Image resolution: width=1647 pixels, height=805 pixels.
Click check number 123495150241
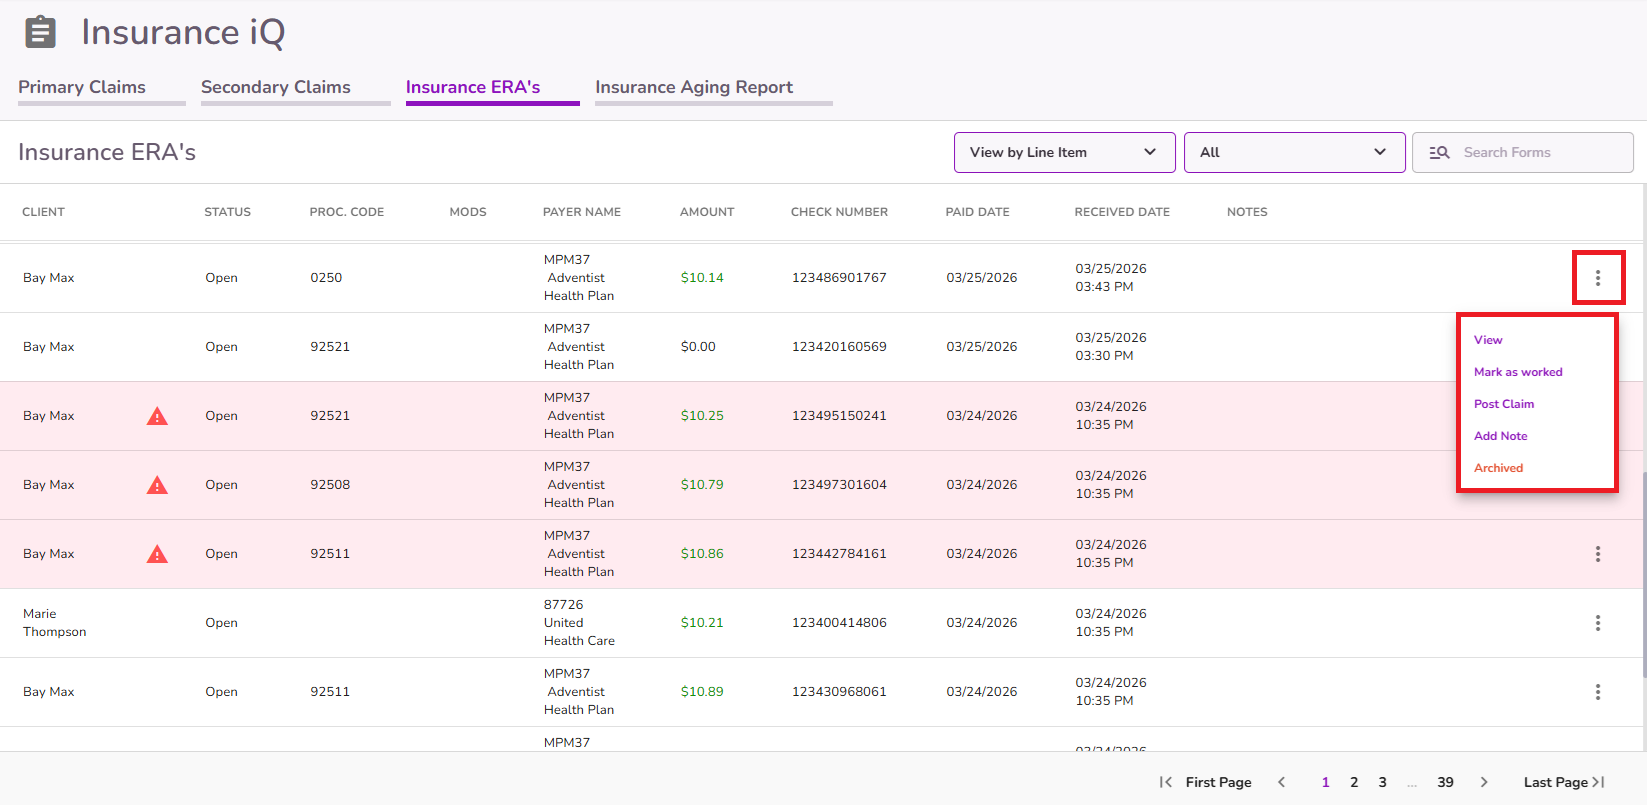pyautogui.click(x=839, y=416)
